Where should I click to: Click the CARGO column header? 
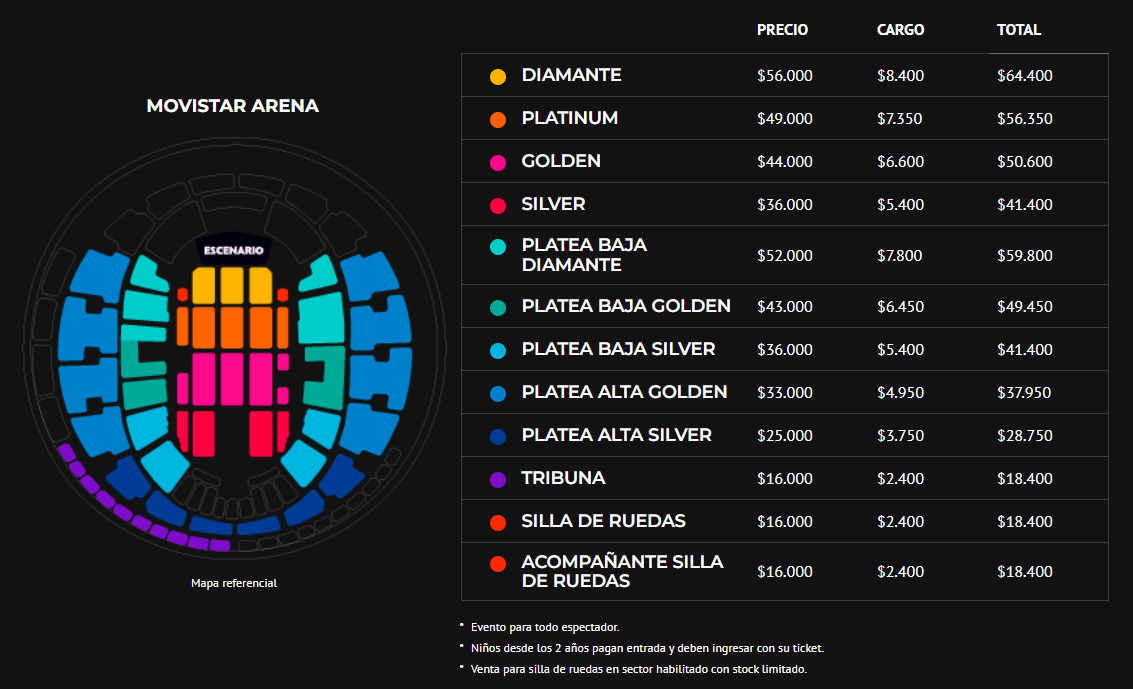click(900, 30)
